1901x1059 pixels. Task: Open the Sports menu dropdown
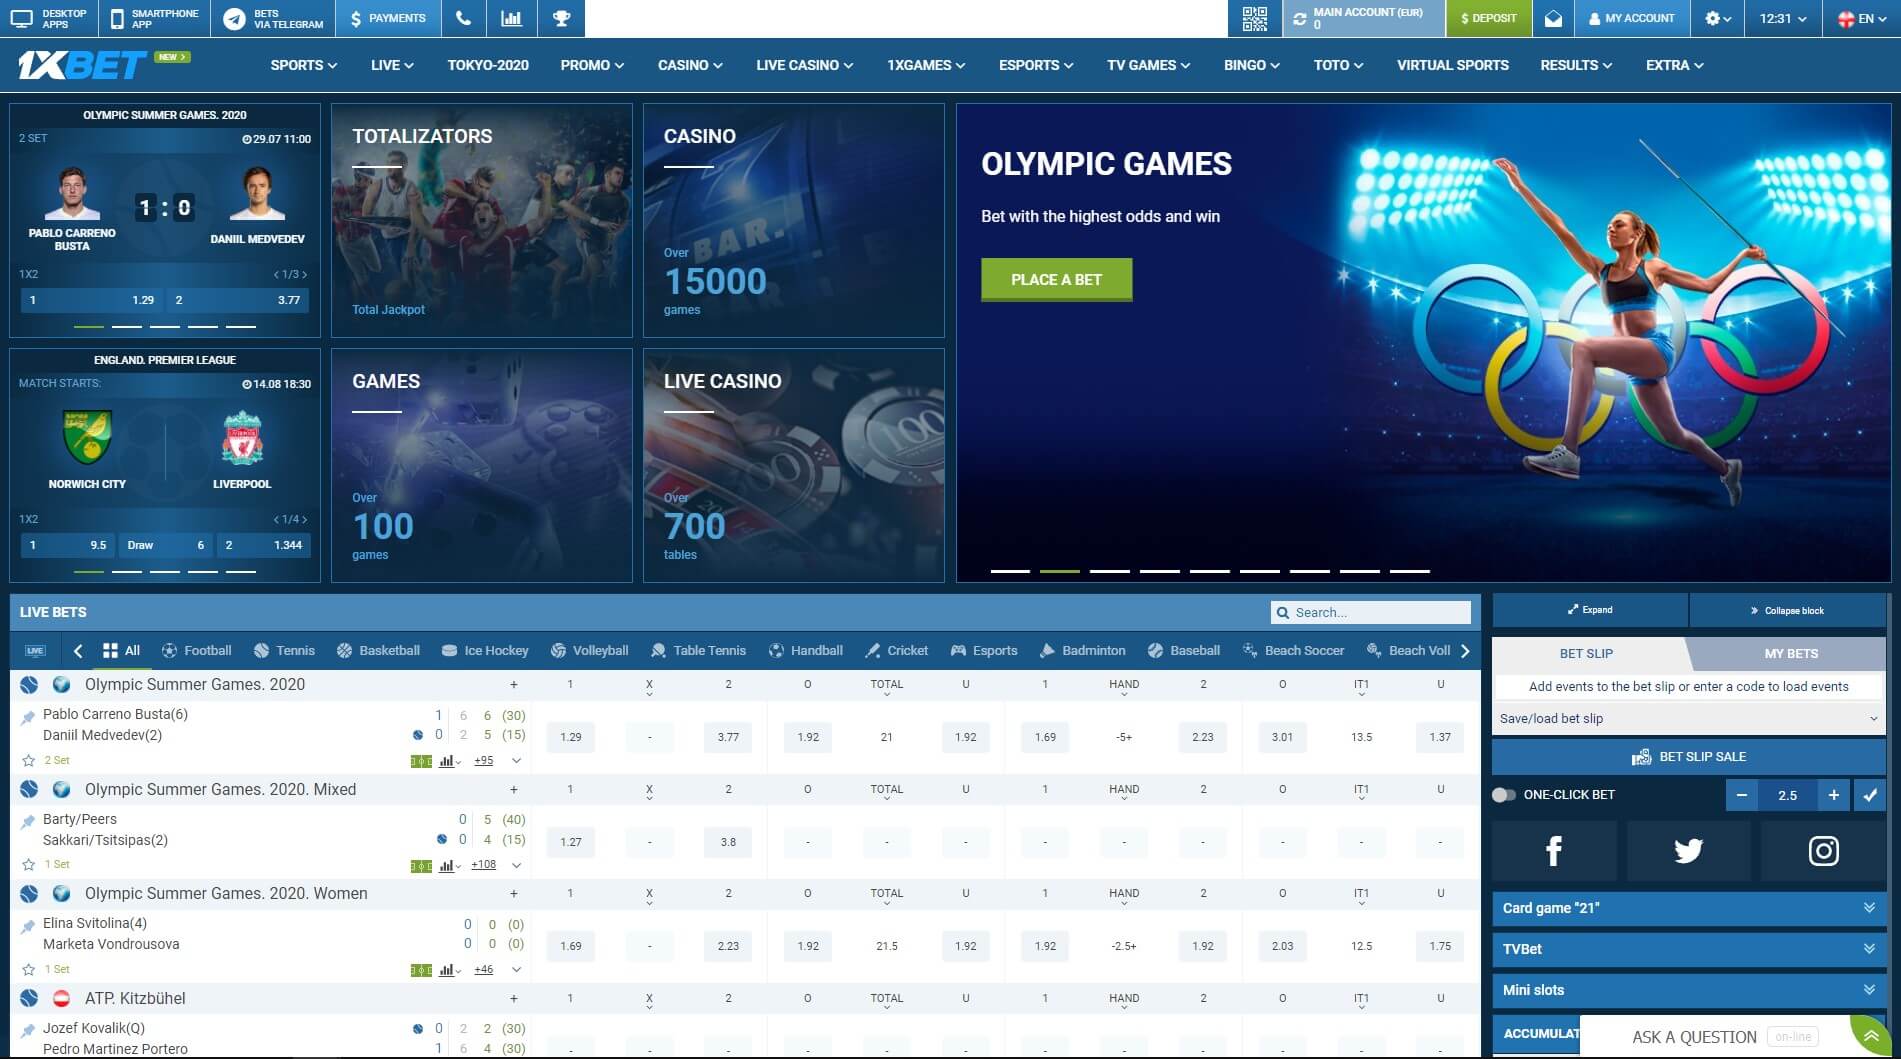(303, 65)
